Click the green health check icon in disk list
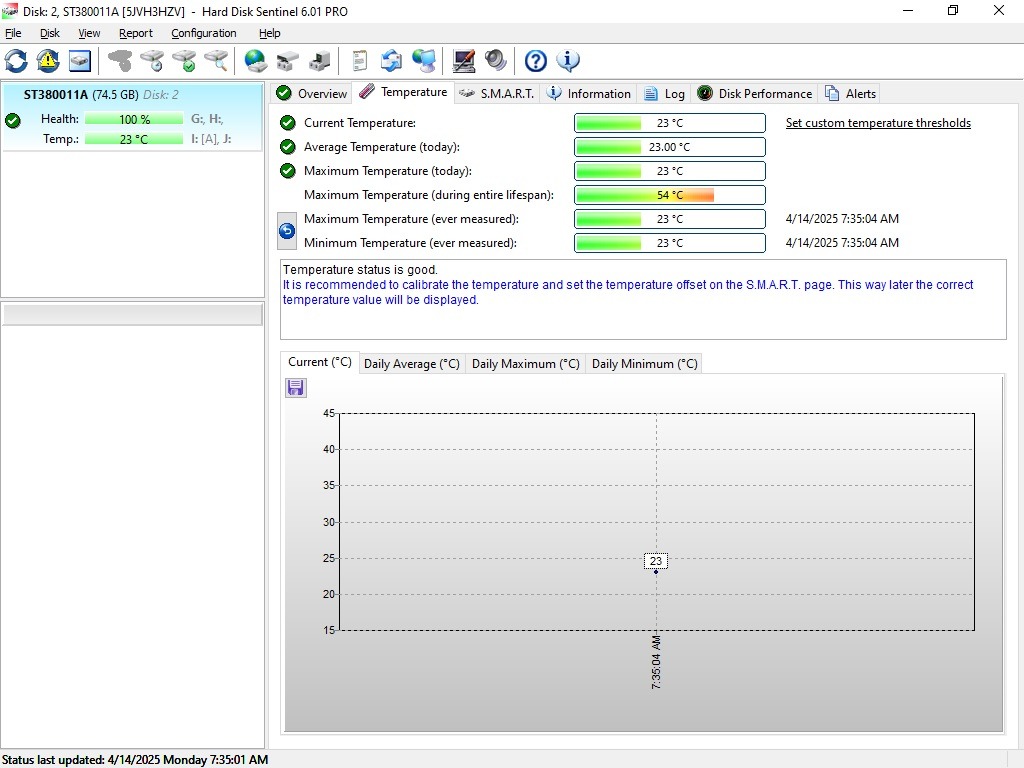Image resolution: width=1024 pixels, height=768 pixels. pyautogui.click(x=12, y=120)
